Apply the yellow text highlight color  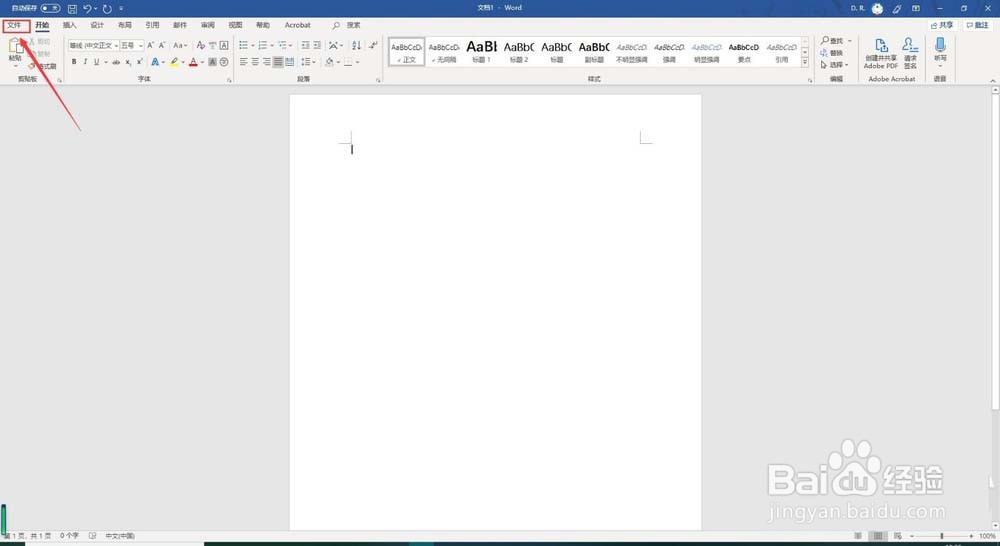click(x=173, y=62)
